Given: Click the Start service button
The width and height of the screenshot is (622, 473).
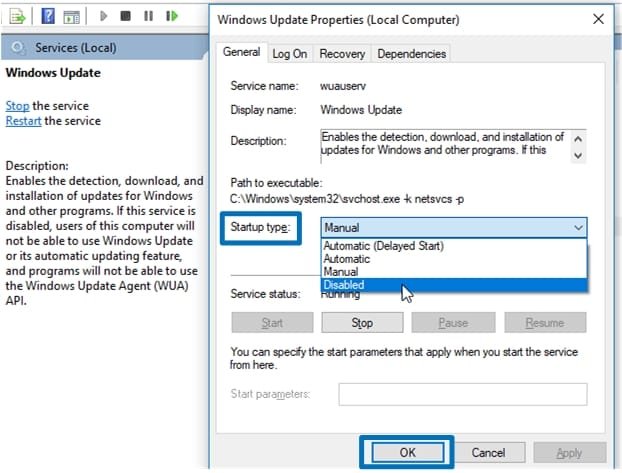Looking at the screenshot, I should (272, 323).
